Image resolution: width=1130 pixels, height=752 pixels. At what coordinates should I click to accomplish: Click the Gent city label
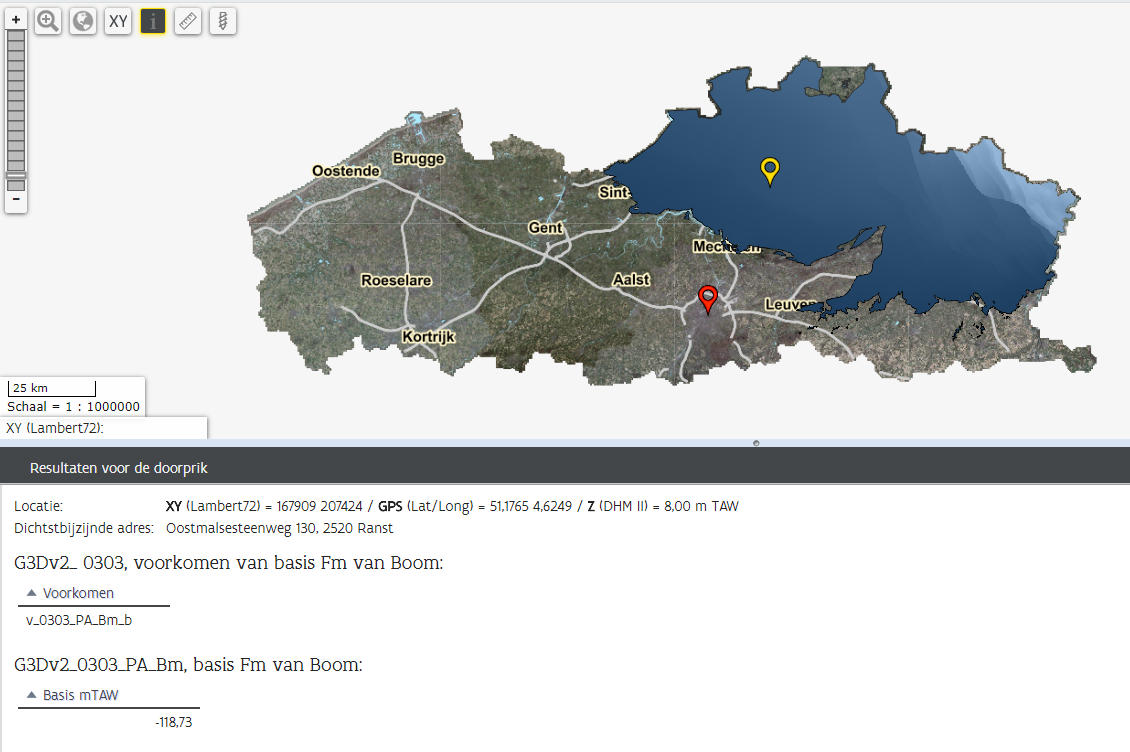[545, 228]
